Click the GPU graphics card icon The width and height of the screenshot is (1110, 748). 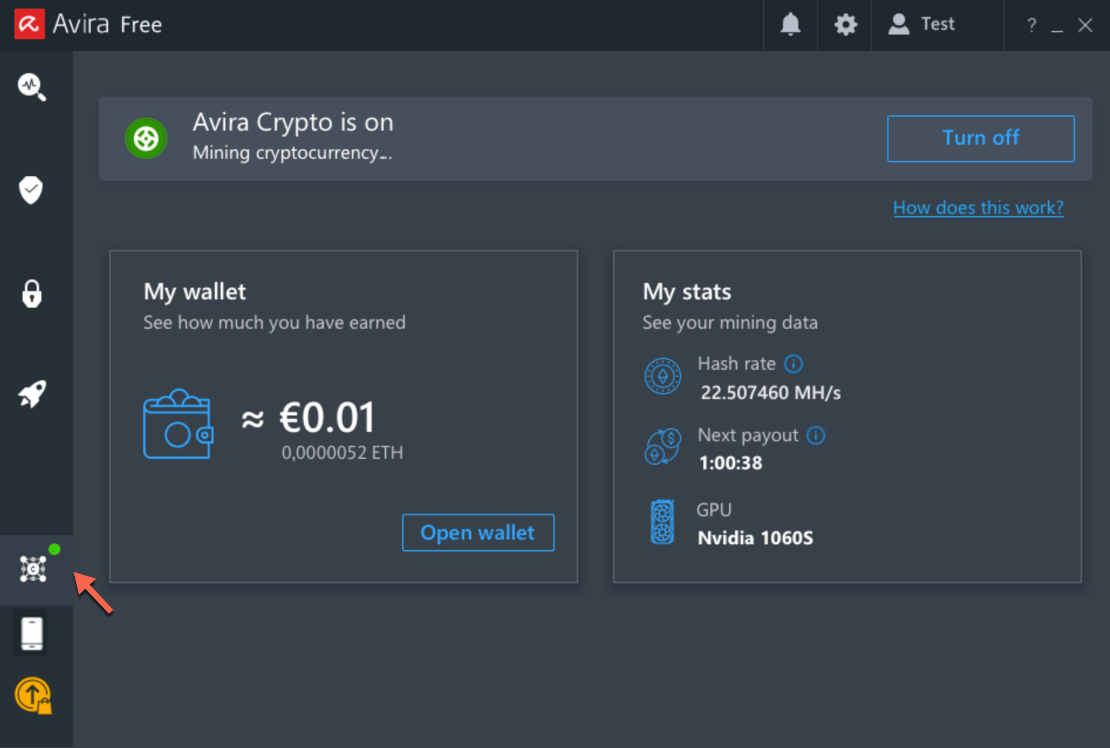coord(662,521)
